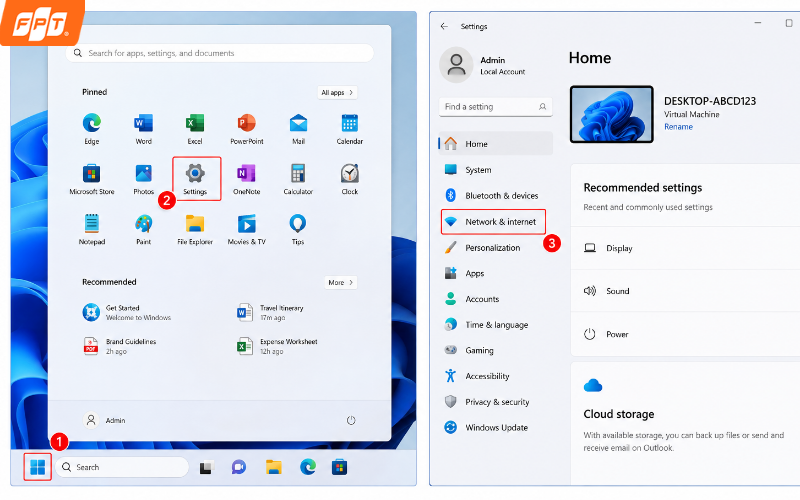Expand More recommended items
The height and width of the screenshot is (500, 800).
341,282
